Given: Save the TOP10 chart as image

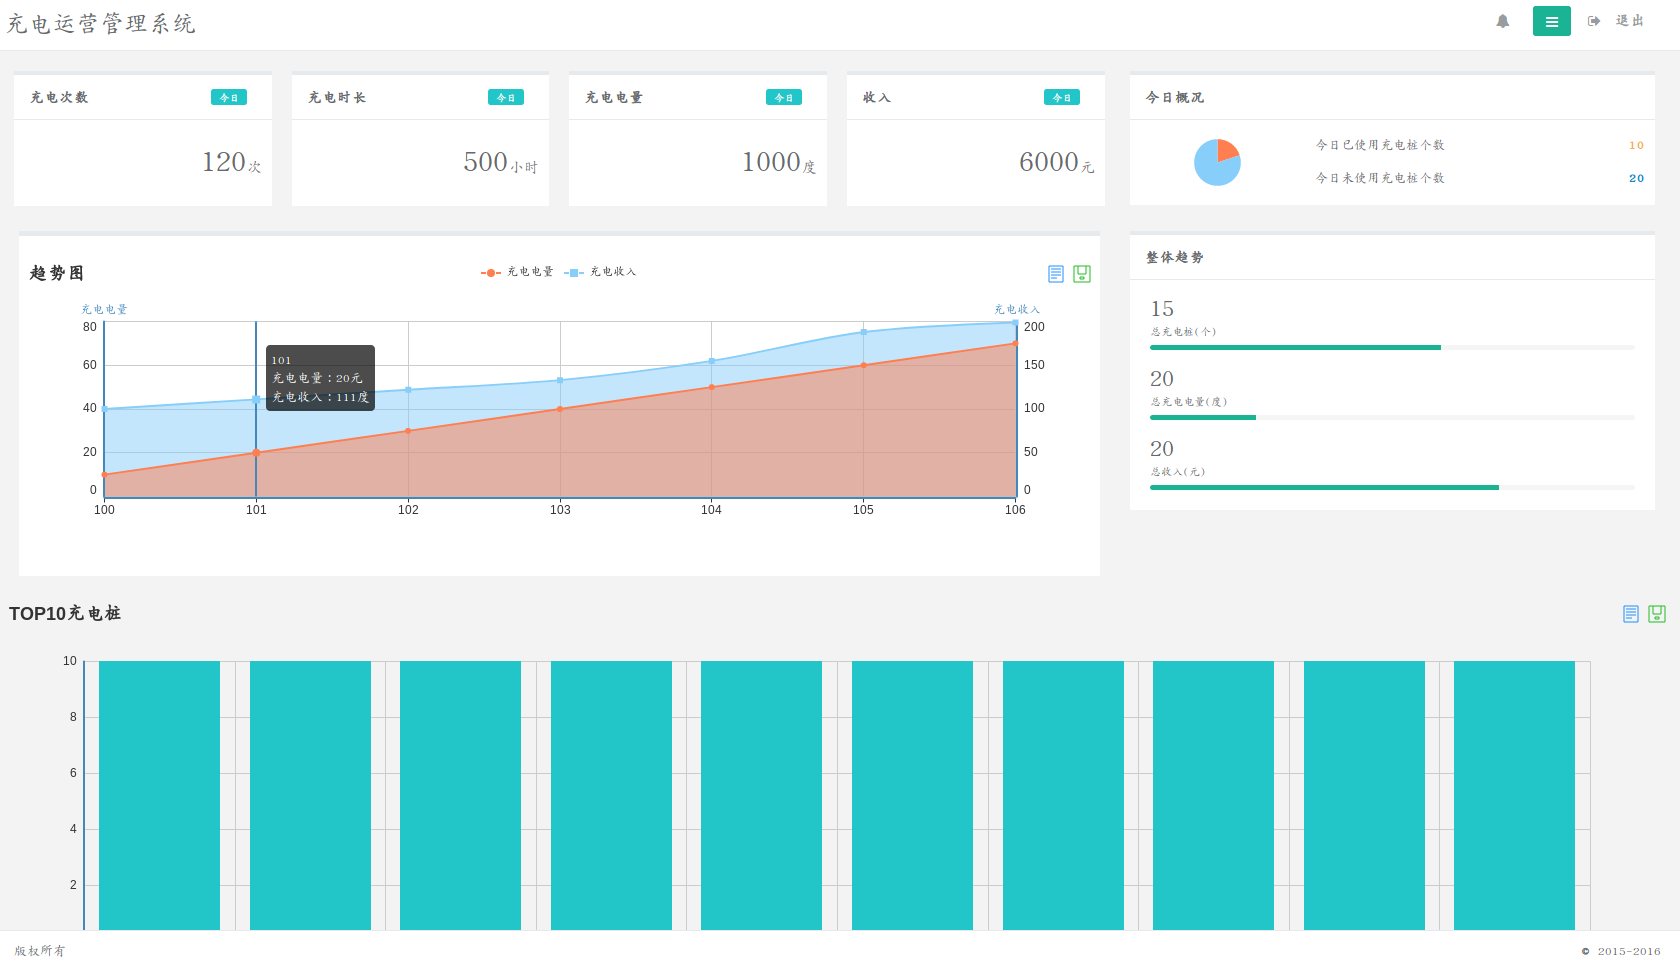Looking at the screenshot, I should [x=1657, y=614].
